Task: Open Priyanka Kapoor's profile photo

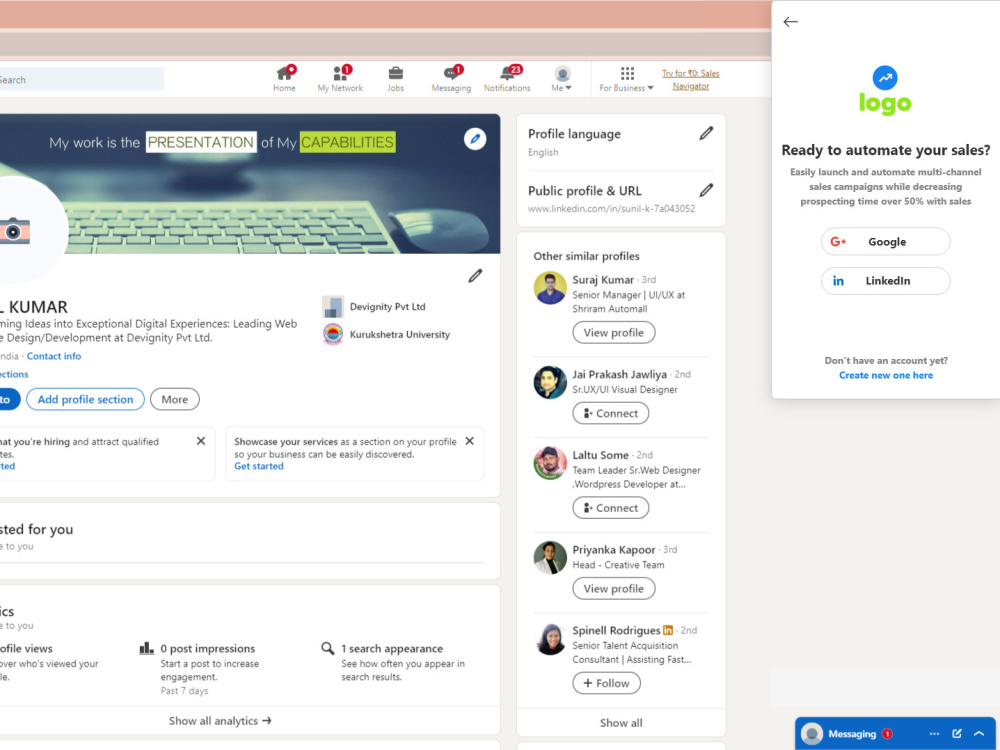Action: 550,557
